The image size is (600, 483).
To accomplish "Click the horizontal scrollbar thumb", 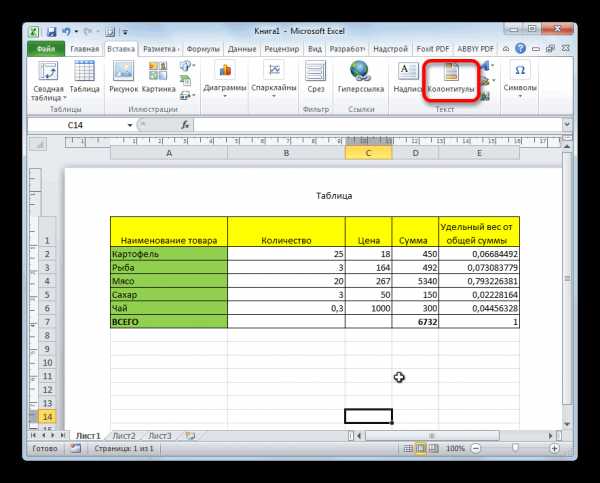I will [432, 436].
